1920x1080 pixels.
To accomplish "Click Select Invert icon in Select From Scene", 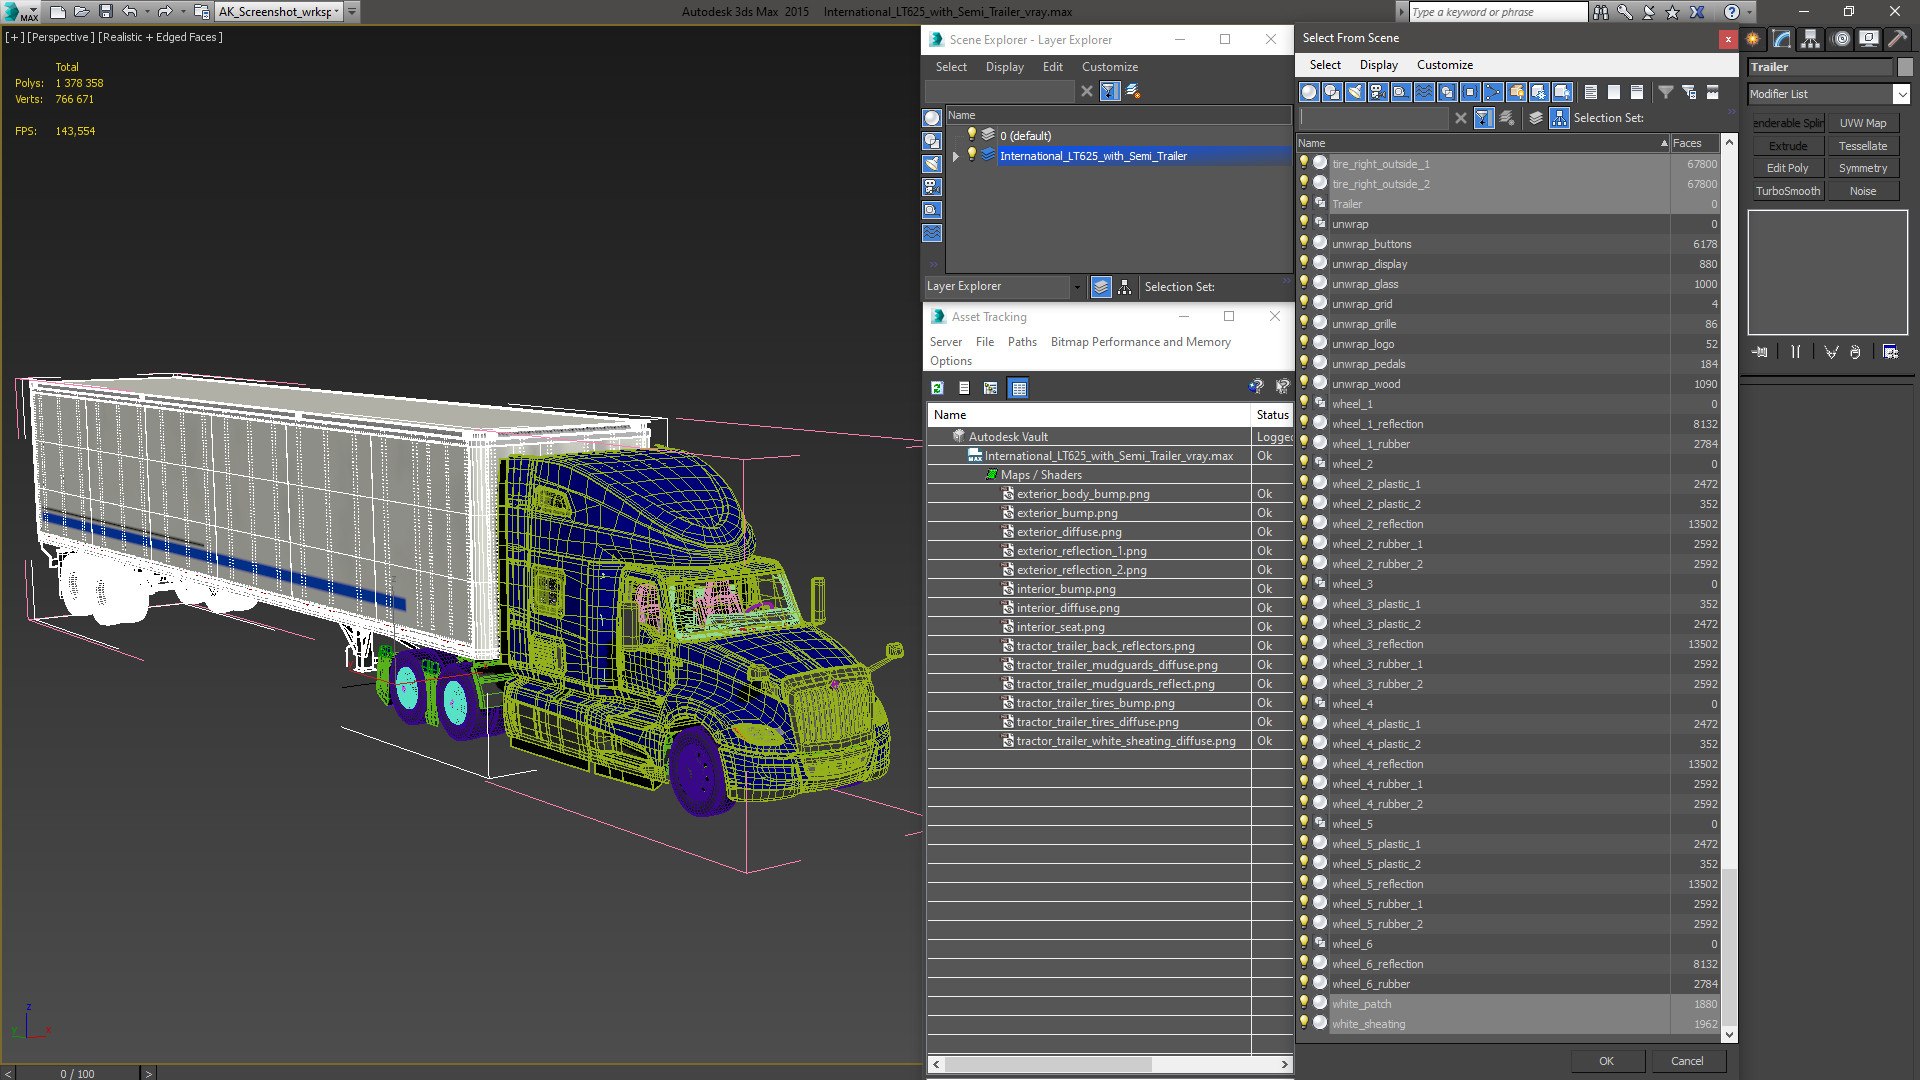I will click(1637, 92).
